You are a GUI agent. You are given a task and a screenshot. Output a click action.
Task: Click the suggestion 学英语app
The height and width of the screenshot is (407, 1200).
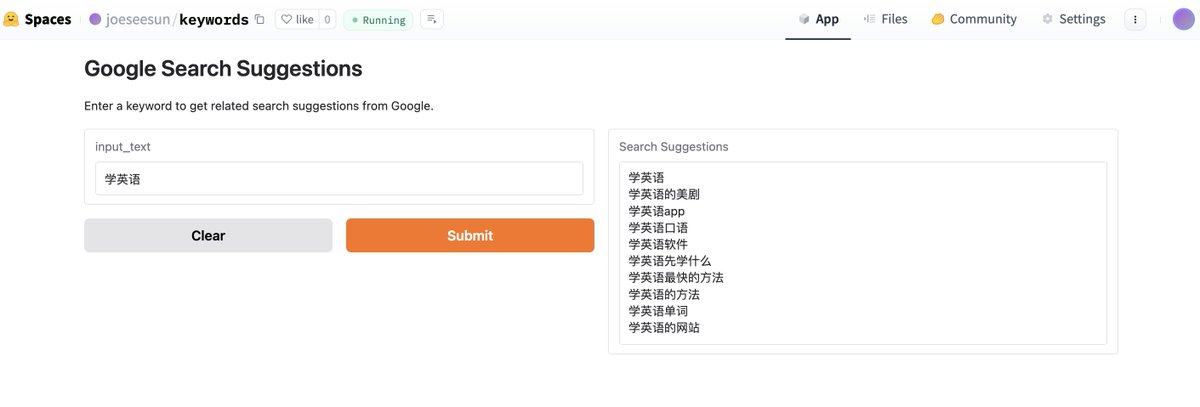click(656, 211)
